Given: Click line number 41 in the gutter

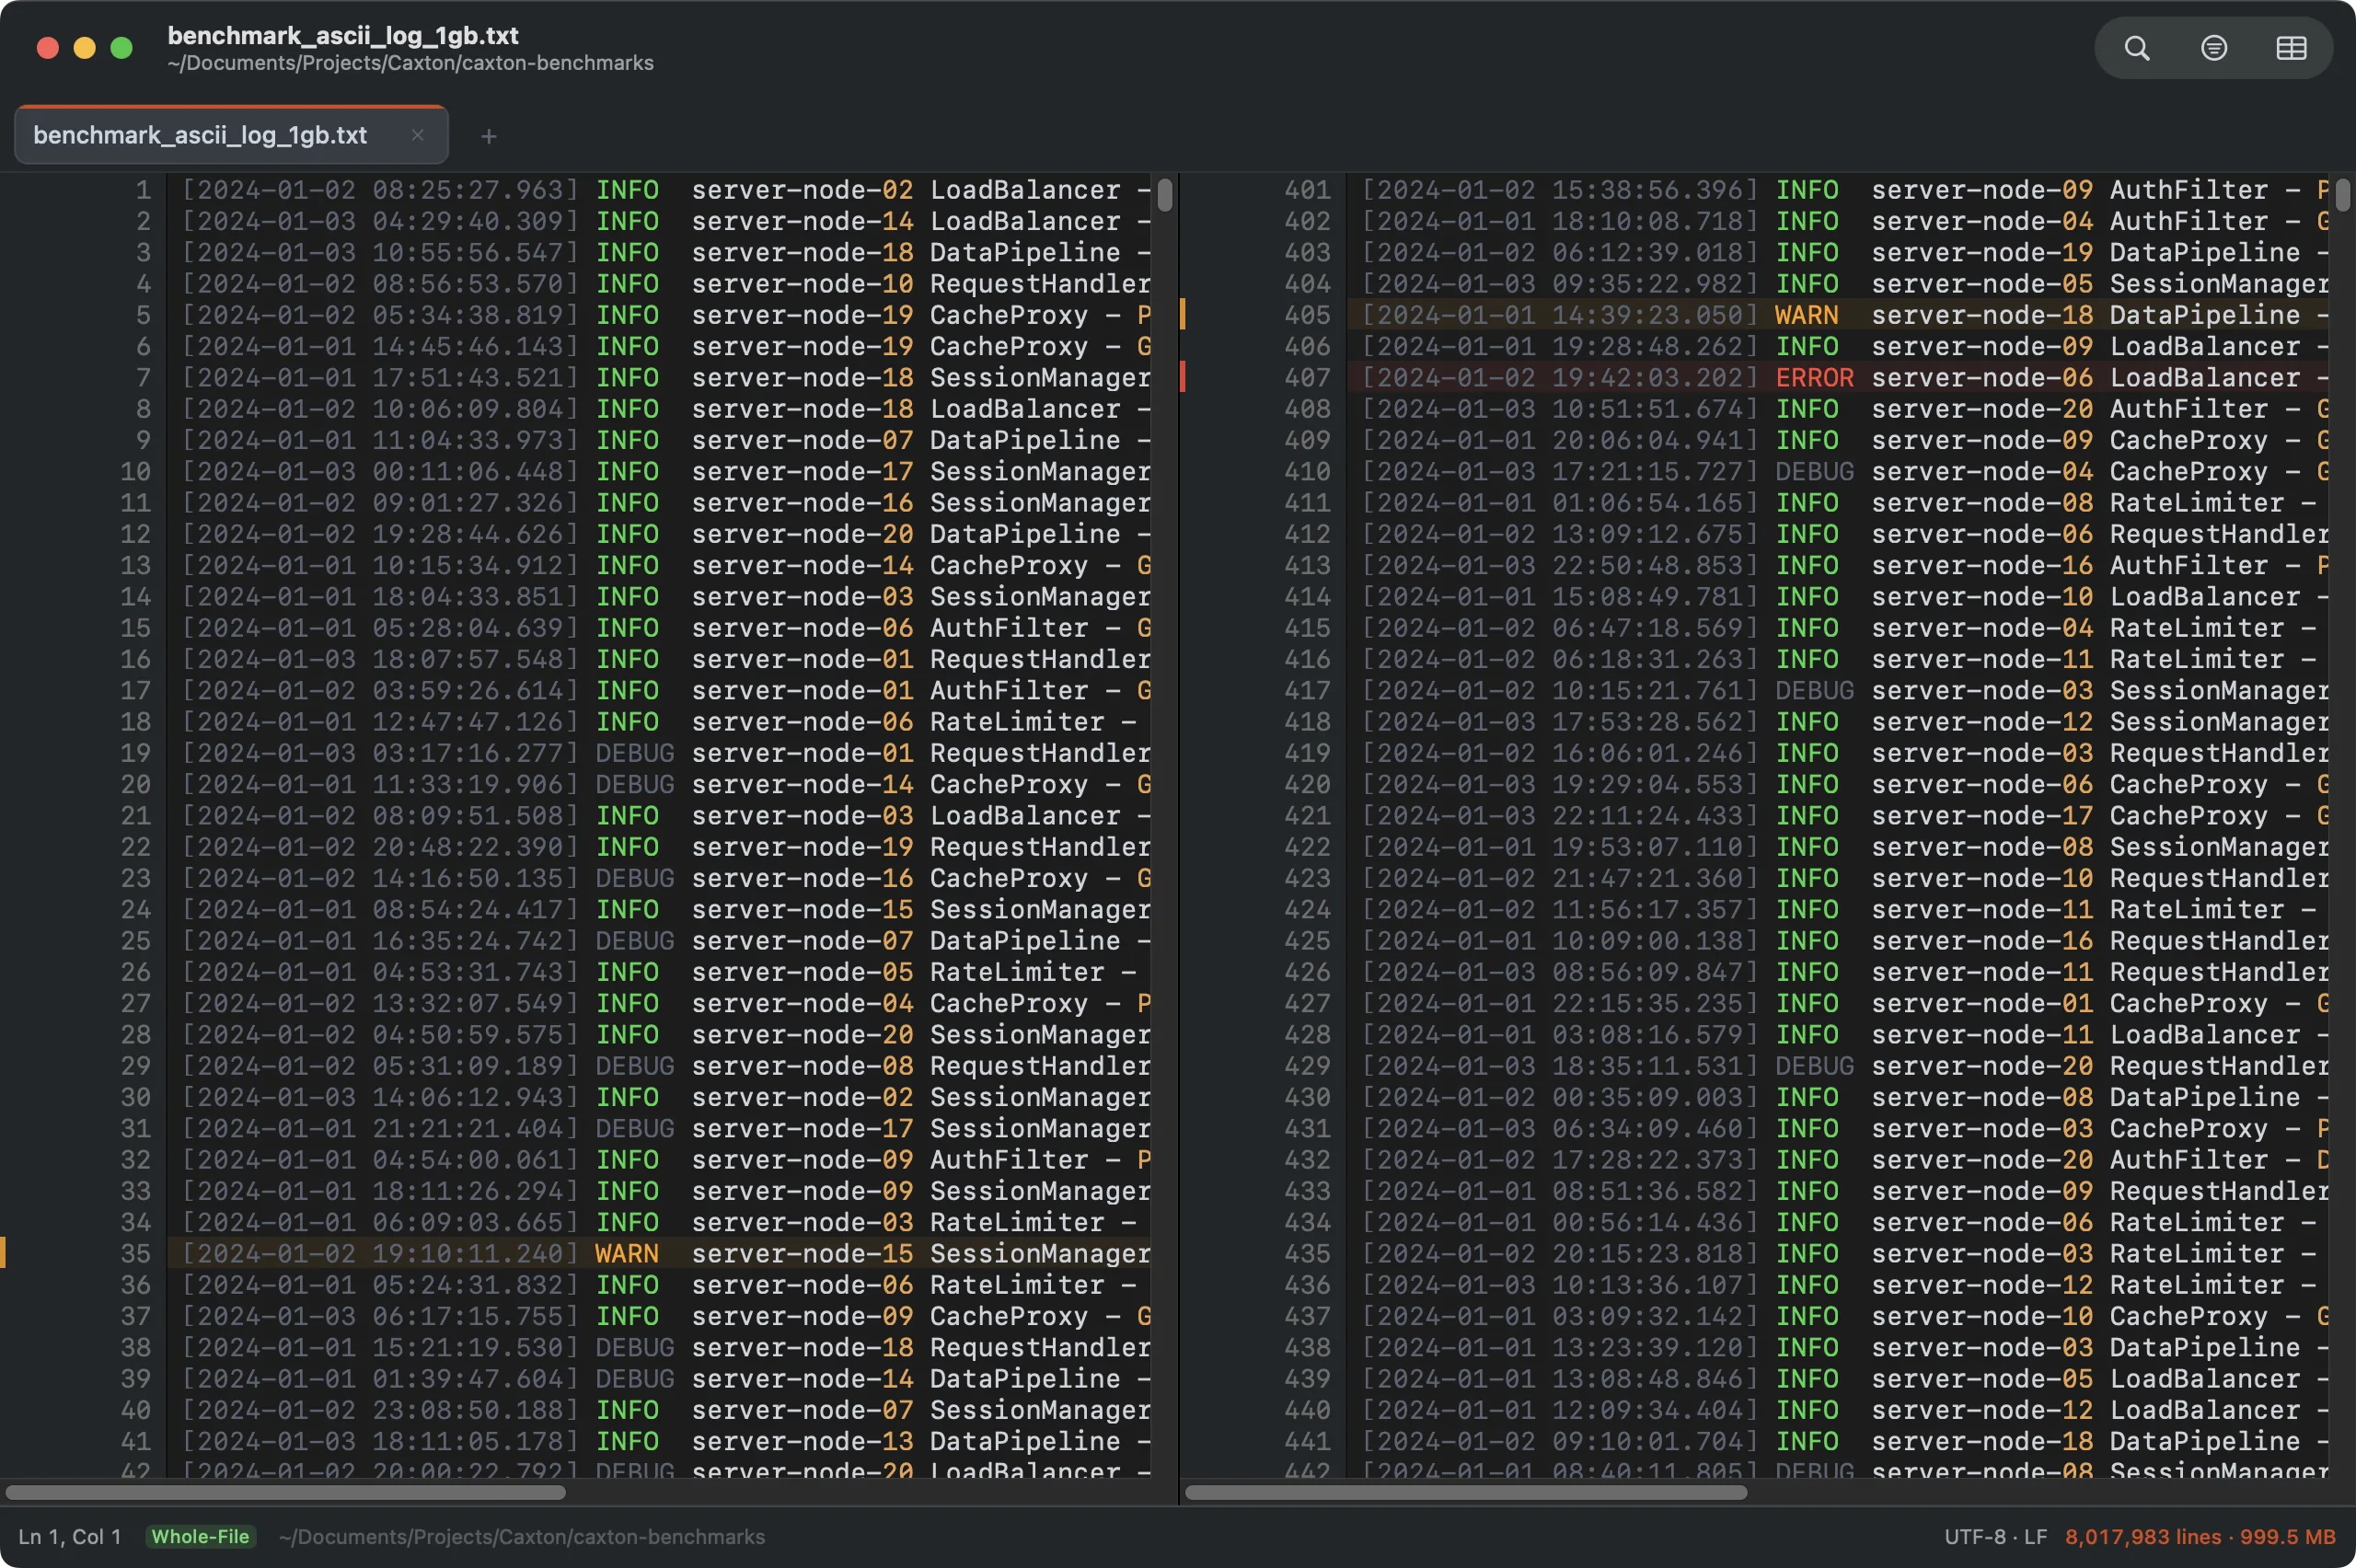Looking at the screenshot, I should (135, 1441).
